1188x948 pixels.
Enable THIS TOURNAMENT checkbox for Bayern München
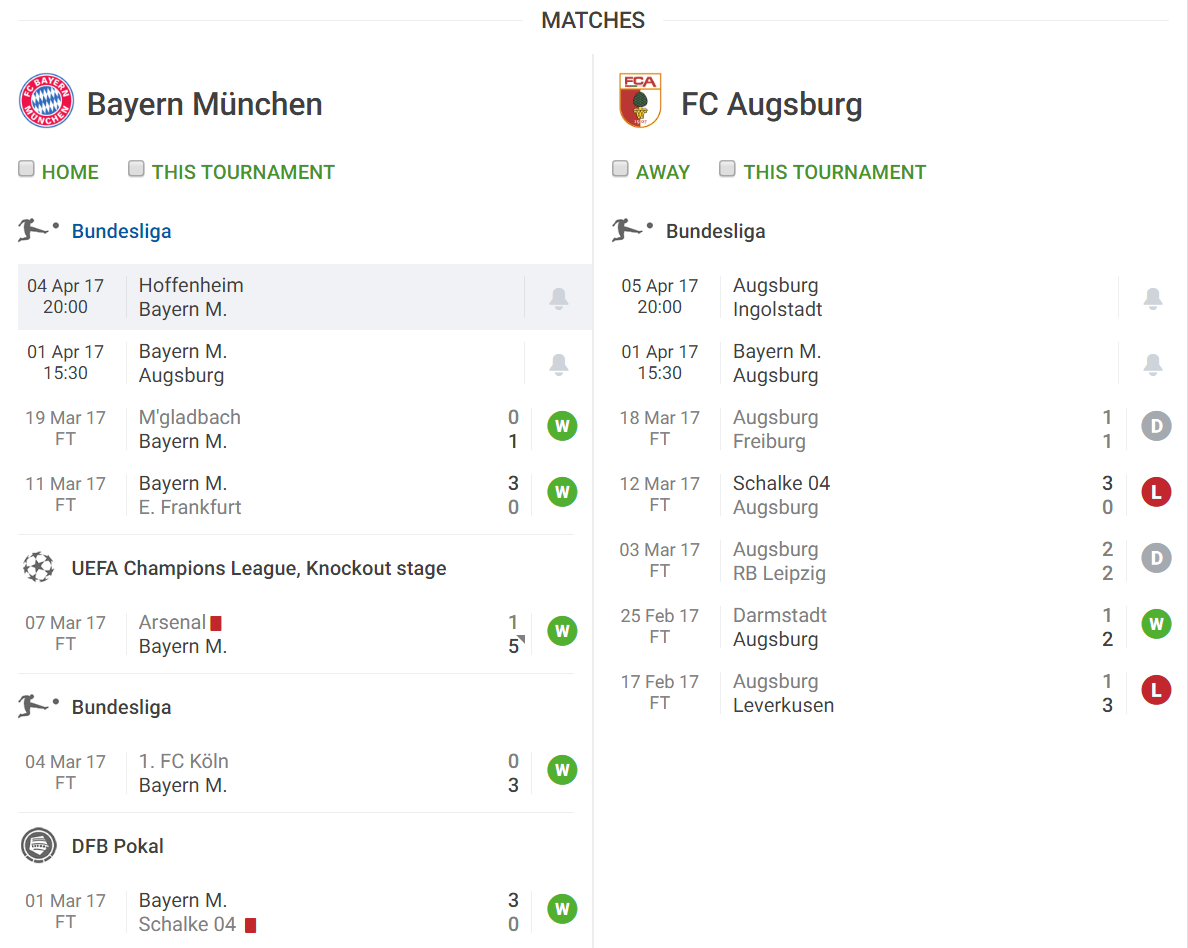(136, 168)
